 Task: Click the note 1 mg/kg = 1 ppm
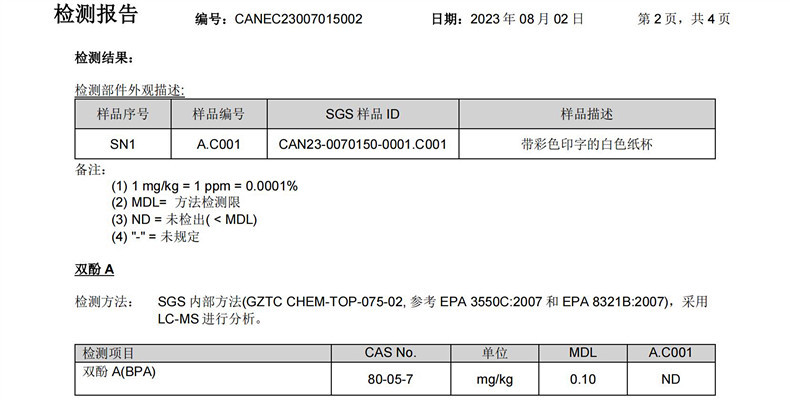pyautogui.click(x=204, y=186)
